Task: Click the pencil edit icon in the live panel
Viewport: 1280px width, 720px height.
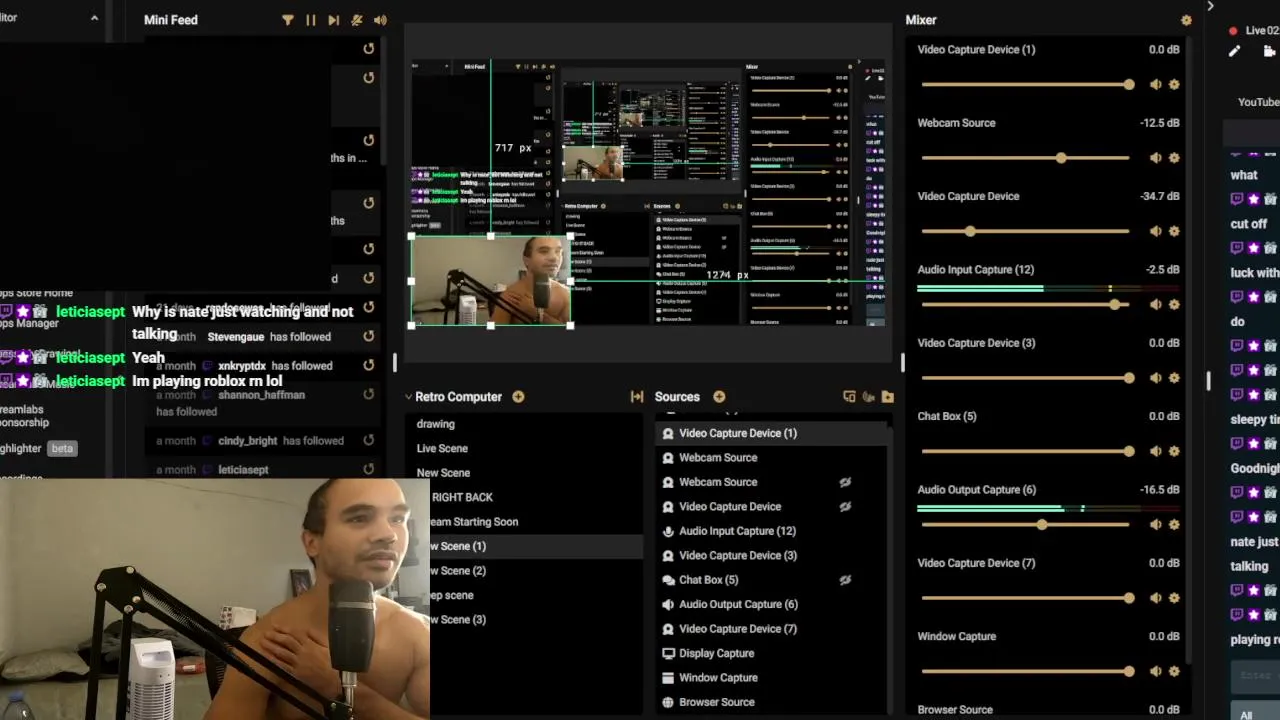Action: coord(1235,51)
